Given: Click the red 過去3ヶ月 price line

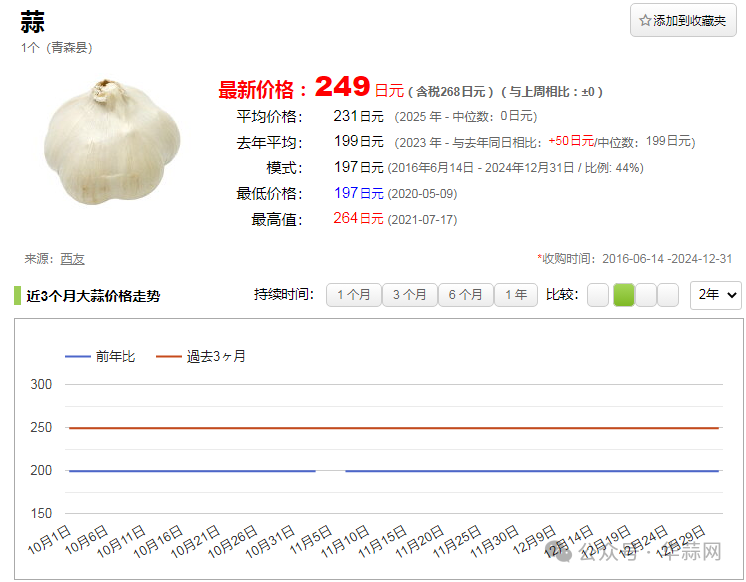Looking at the screenshot, I should point(394,428).
